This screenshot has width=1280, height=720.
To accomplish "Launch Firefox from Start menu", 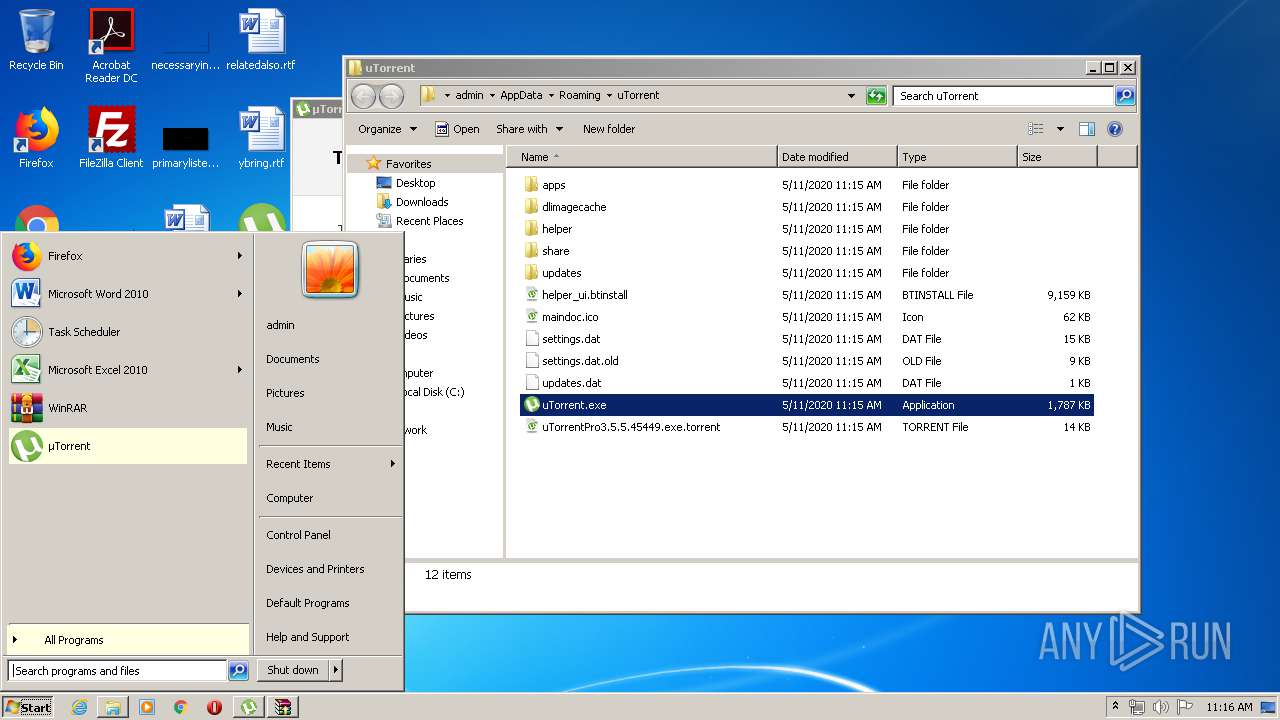I will pyautogui.click(x=127, y=256).
